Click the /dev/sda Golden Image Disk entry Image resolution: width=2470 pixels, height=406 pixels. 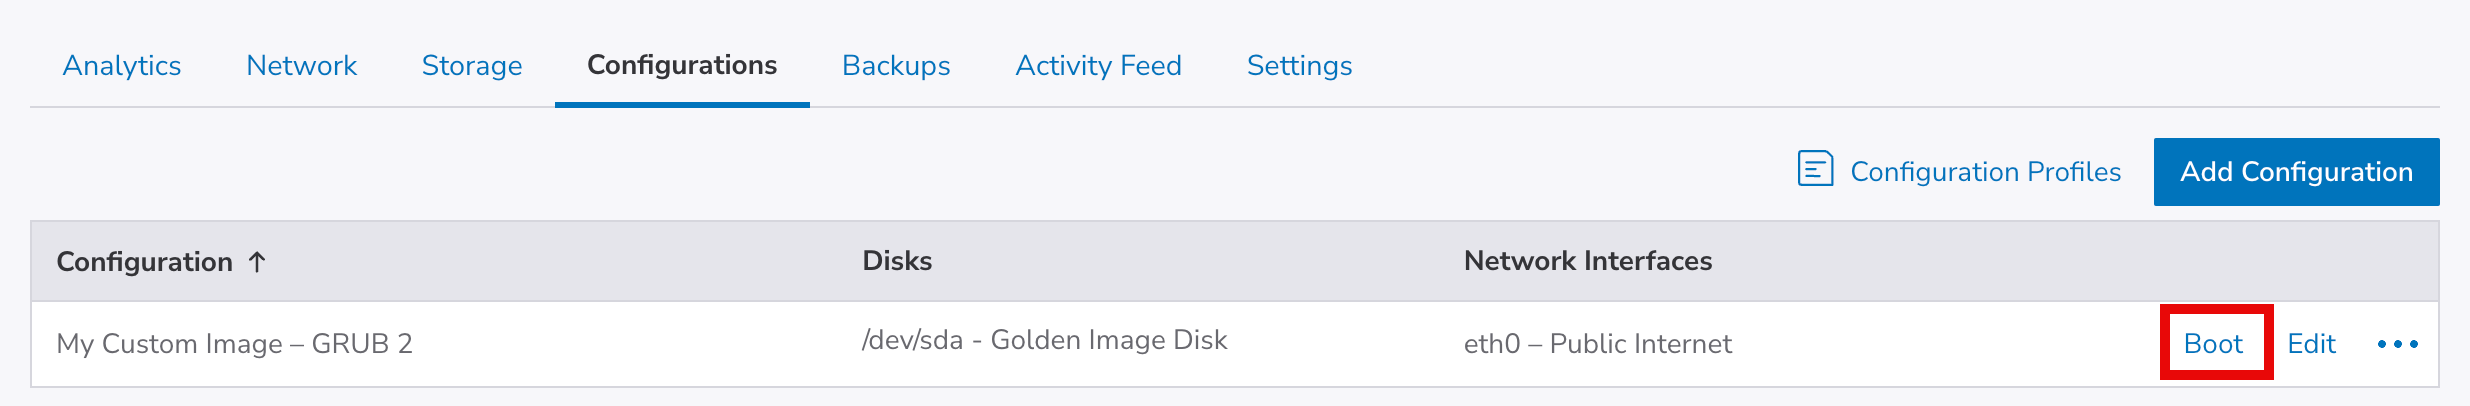coord(1044,341)
